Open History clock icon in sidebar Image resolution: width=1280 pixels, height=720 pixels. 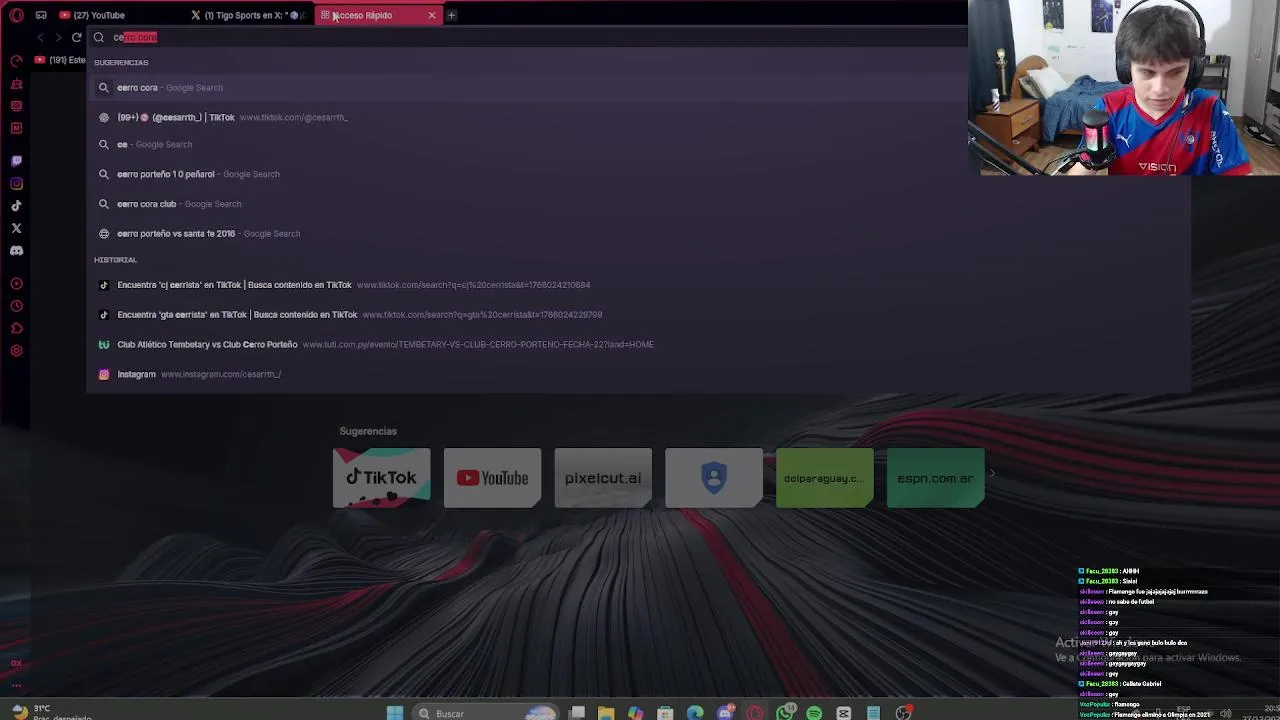click(16, 306)
